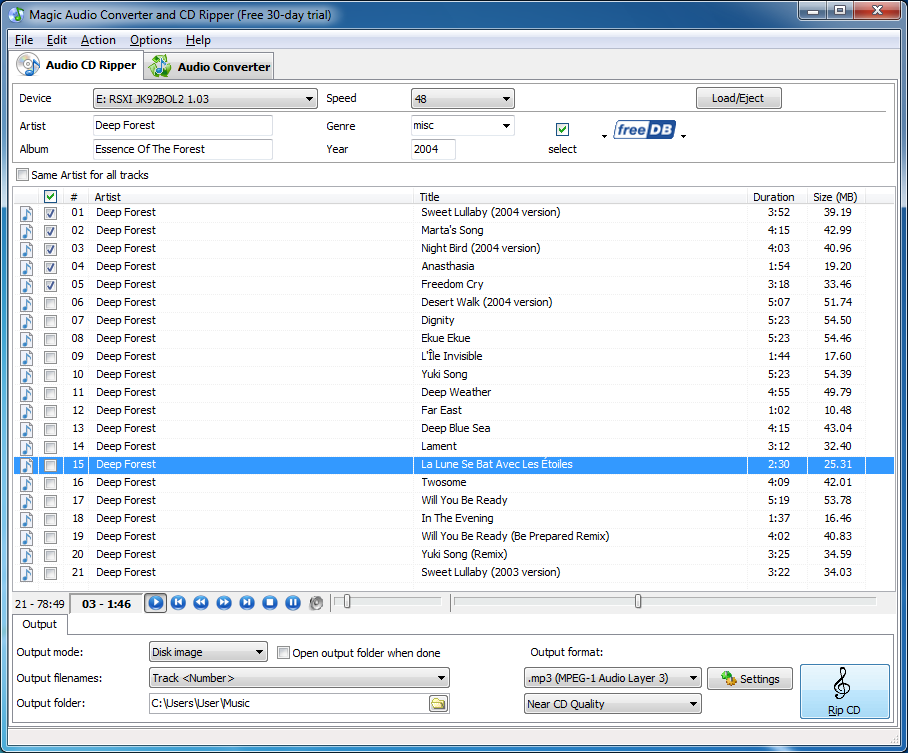Check track 09 L'Île Invisible checkbox
Image resolution: width=908 pixels, height=753 pixels.
click(50, 357)
